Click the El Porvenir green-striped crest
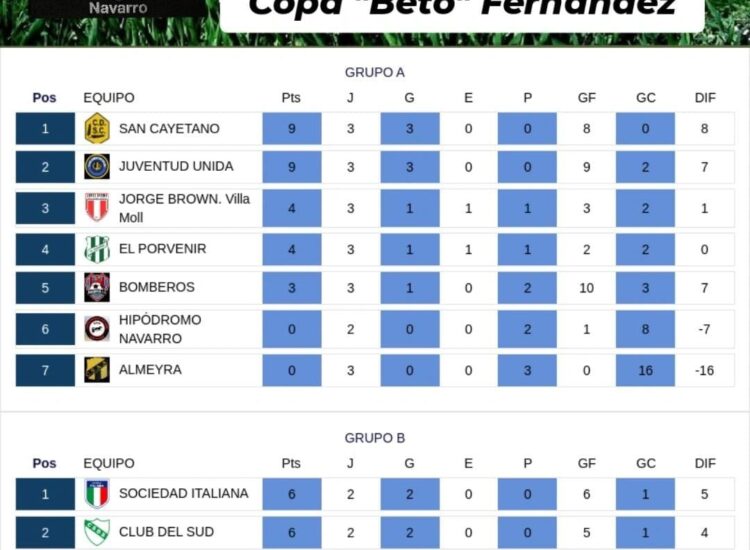The height and width of the screenshot is (550, 750). click(x=97, y=249)
